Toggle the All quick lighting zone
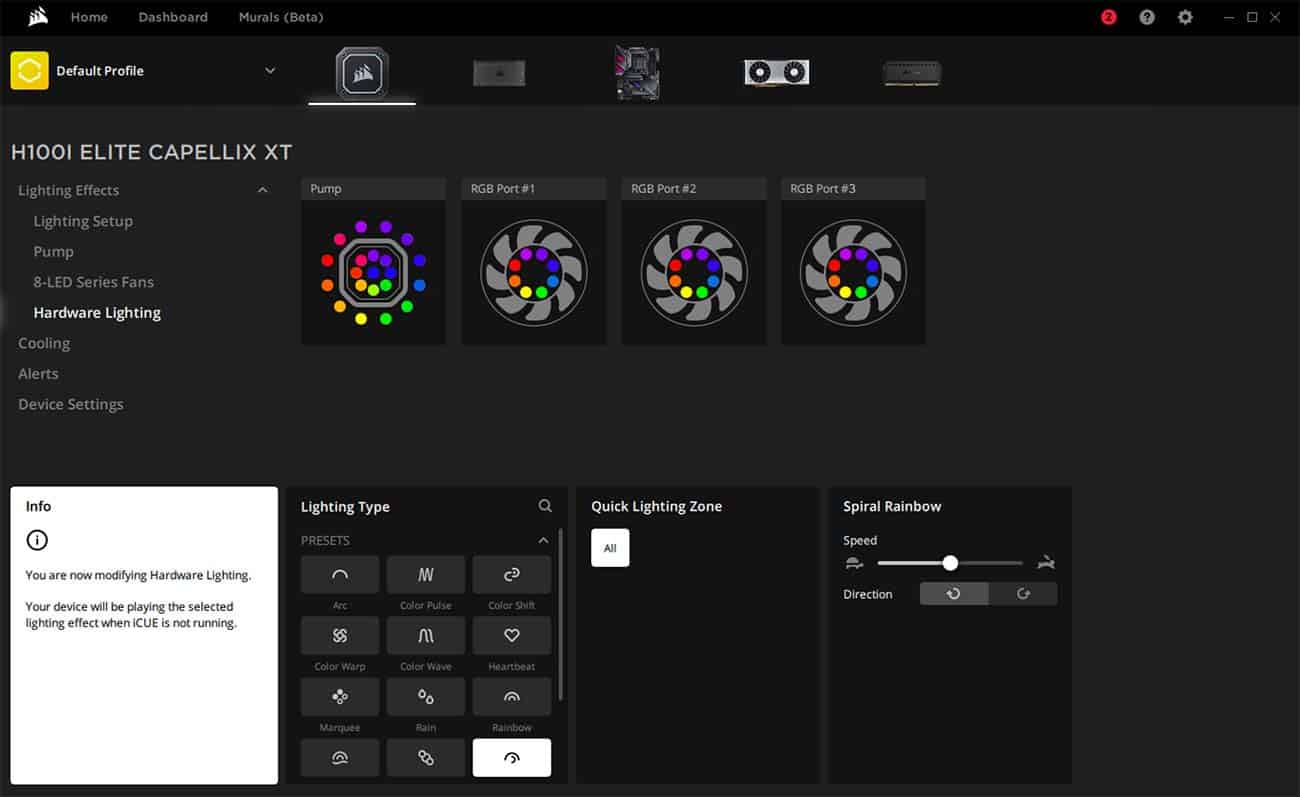Image resolution: width=1300 pixels, height=797 pixels. (610, 548)
